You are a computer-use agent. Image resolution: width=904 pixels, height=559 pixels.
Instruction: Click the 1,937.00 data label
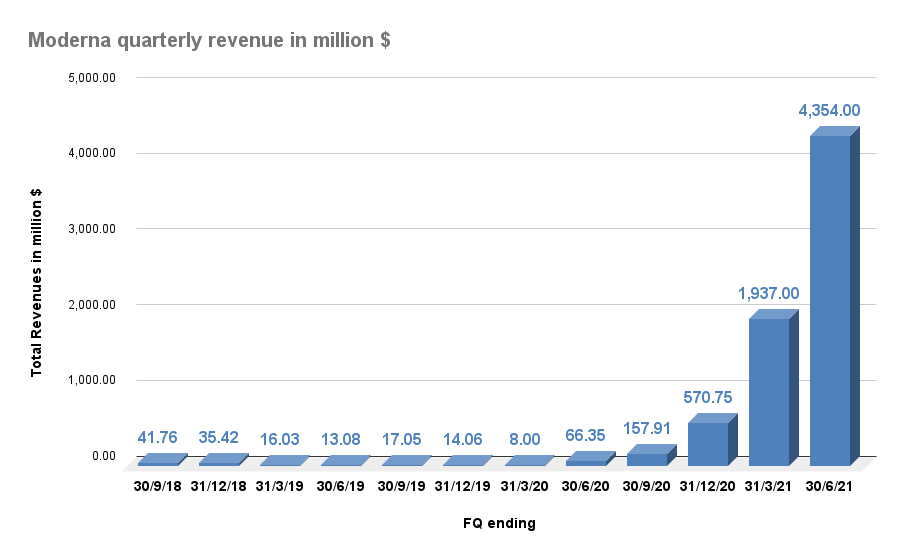[768, 293]
